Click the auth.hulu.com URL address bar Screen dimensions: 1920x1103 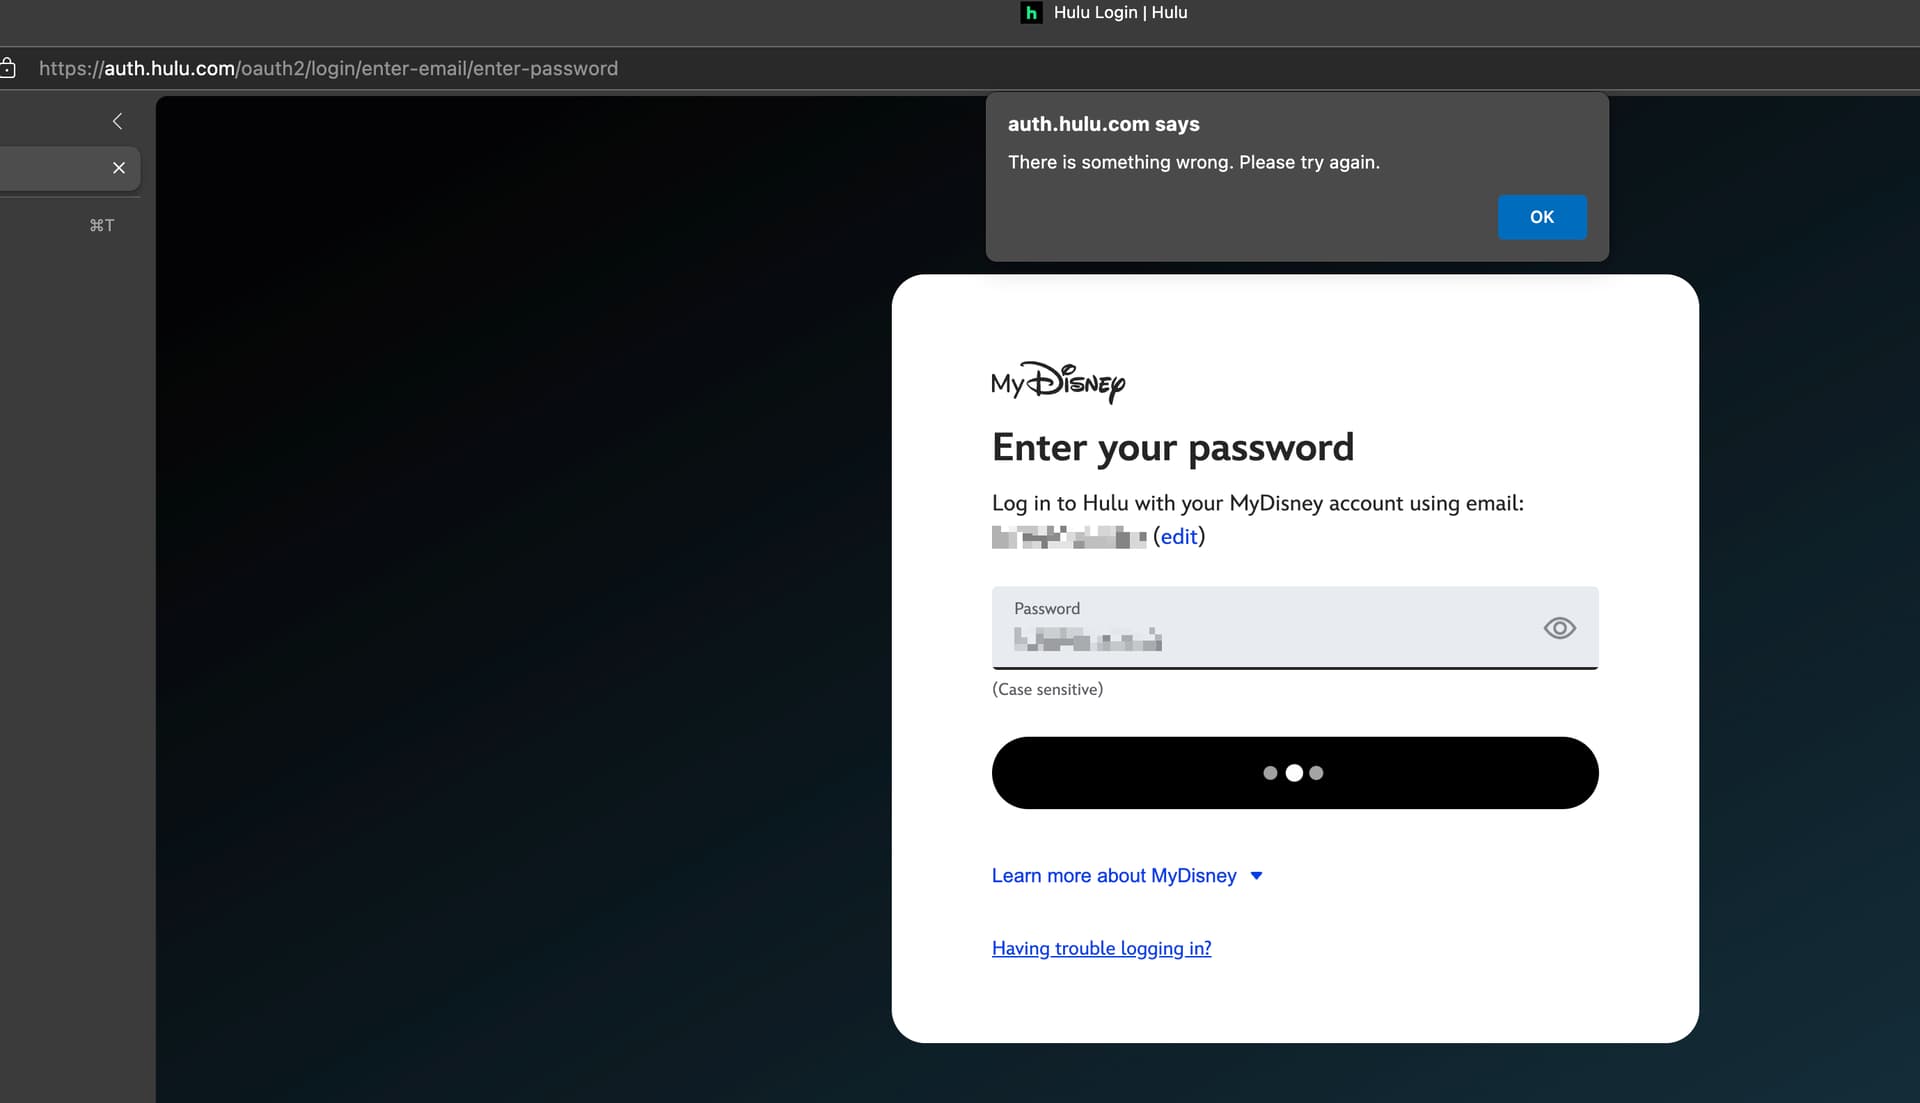[328, 68]
